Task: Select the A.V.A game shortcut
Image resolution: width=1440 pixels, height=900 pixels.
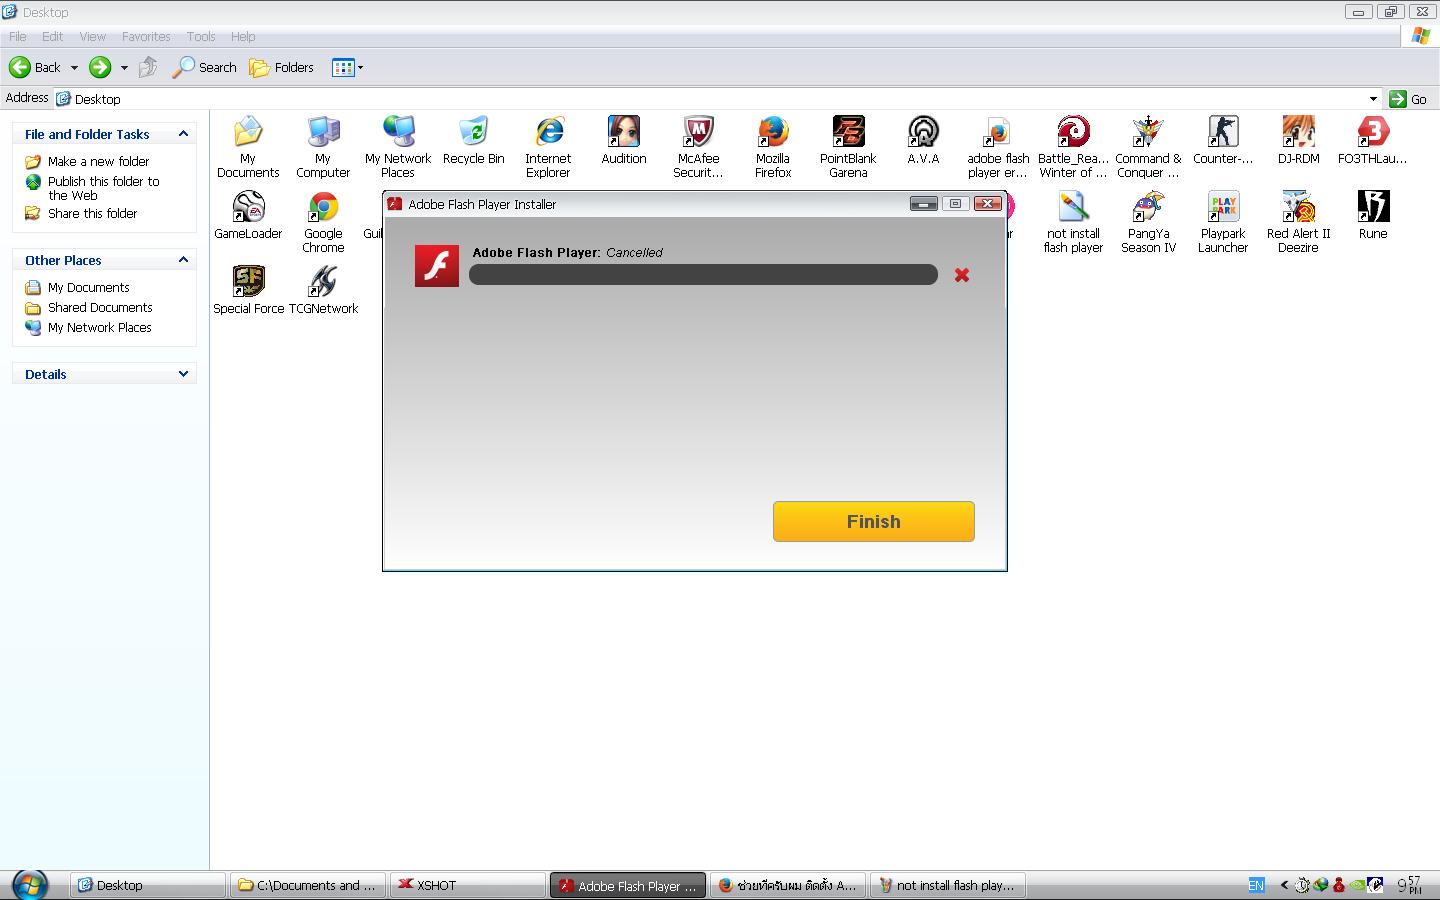Action: (x=923, y=141)
